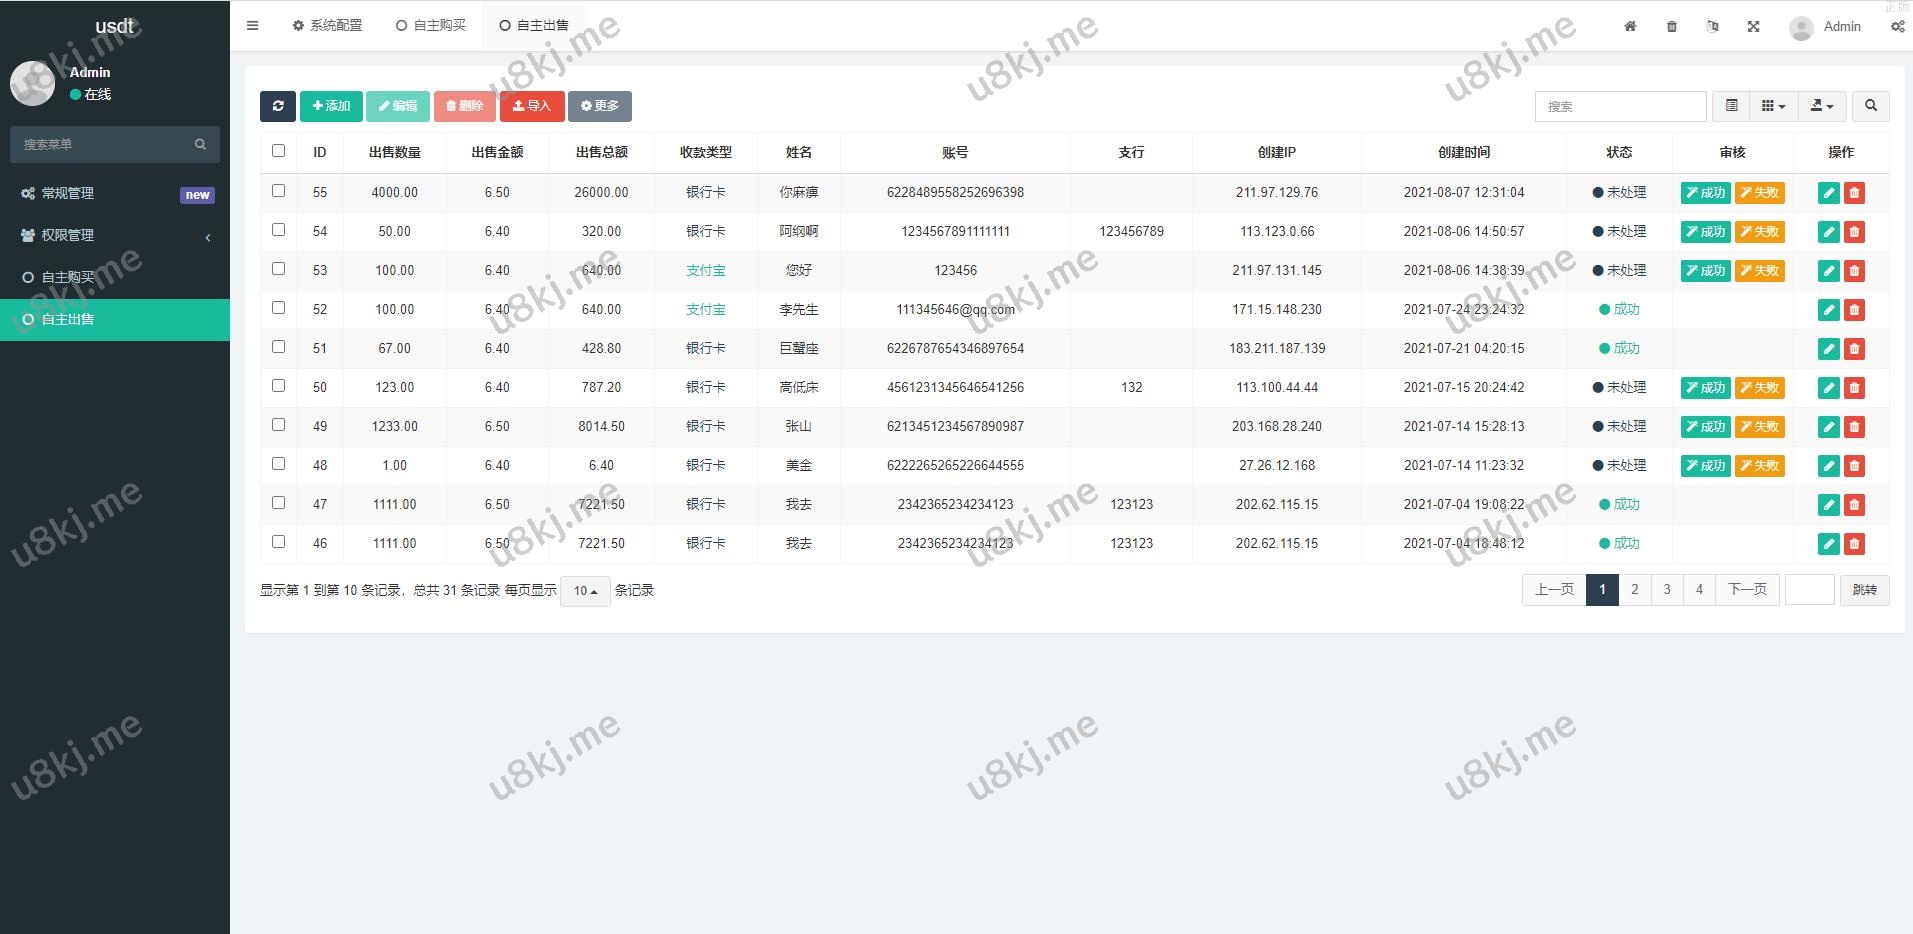
Task: Select the checkbox for row ID 54
Action: coord(278,230)
